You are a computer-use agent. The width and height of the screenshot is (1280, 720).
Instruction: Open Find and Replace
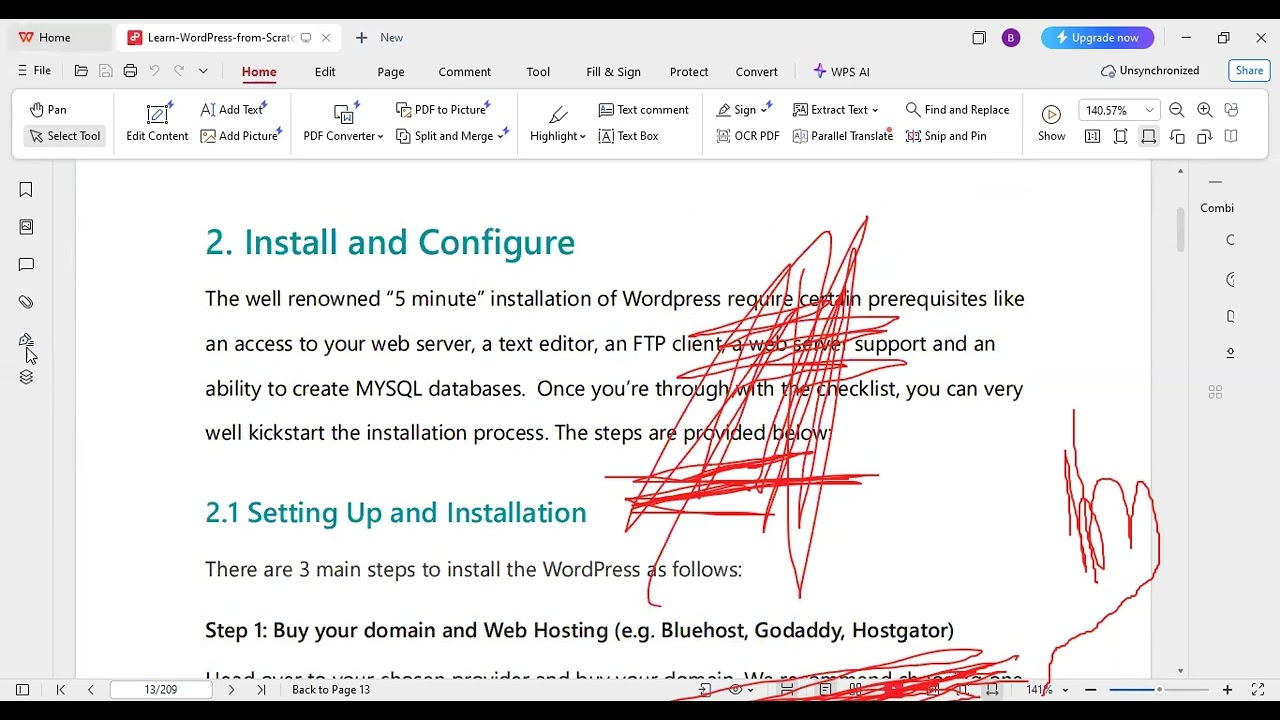click(957, 110)
